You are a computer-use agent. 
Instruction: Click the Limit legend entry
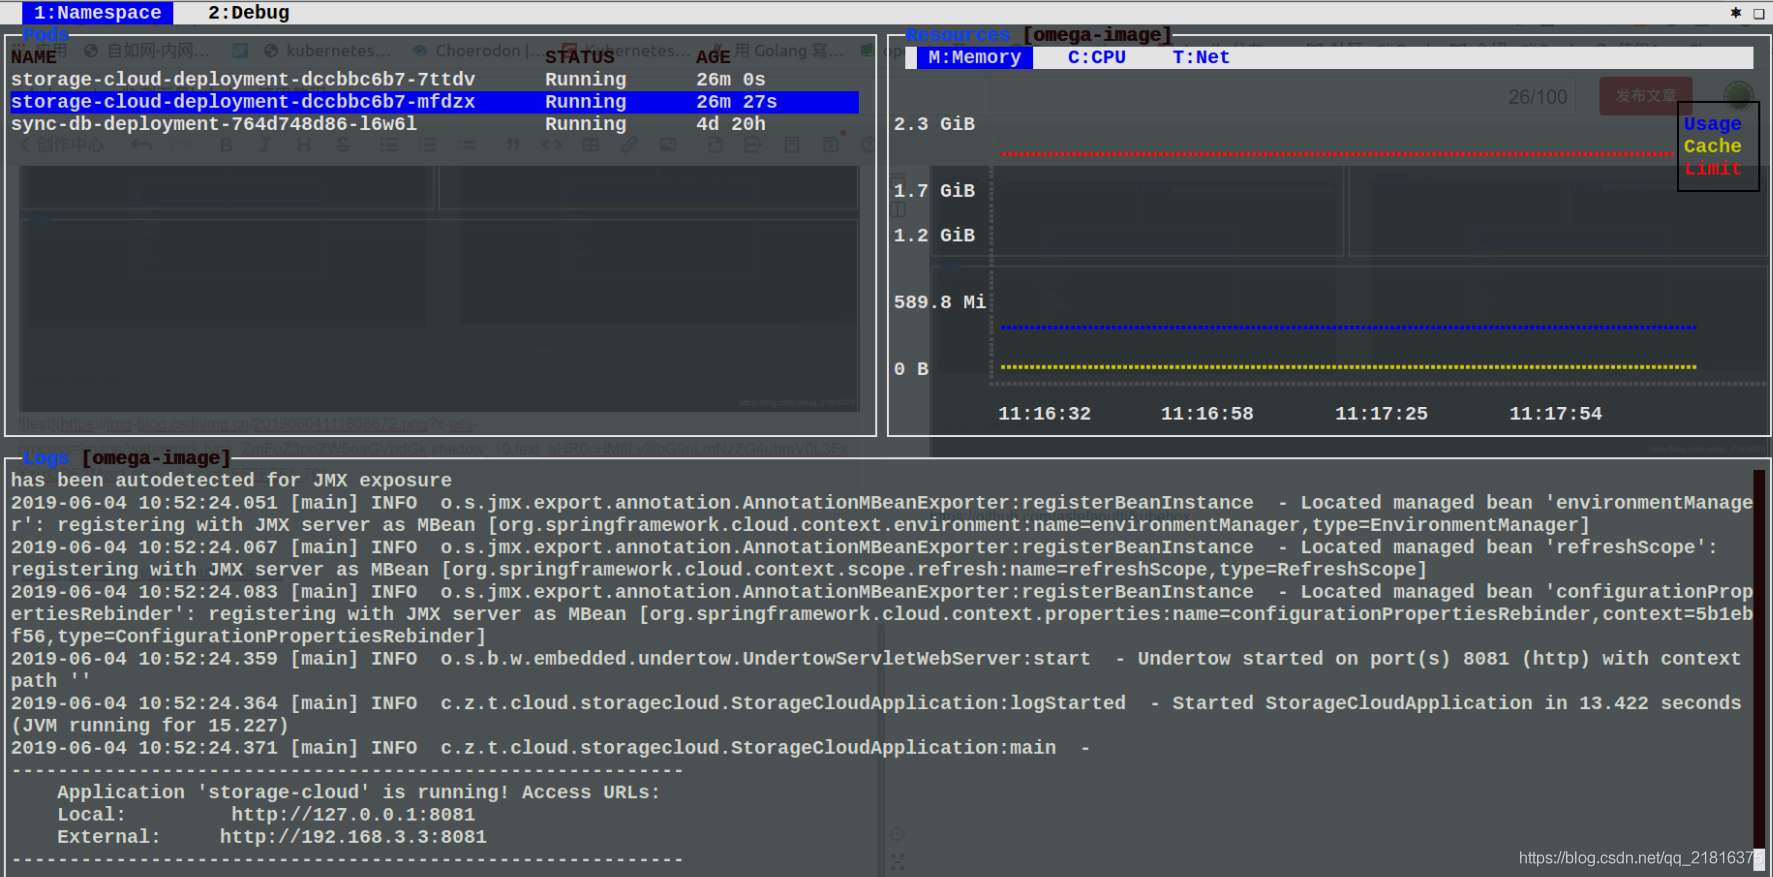(1712, 168)
